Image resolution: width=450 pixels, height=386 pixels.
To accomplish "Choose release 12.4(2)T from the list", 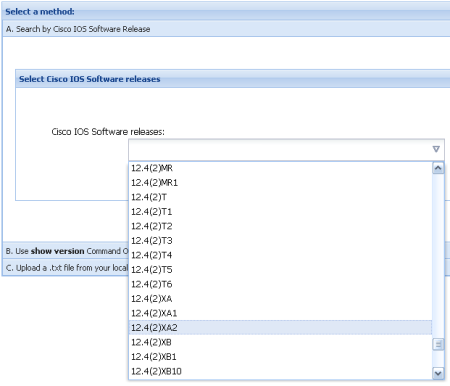I will coord(280,197).
